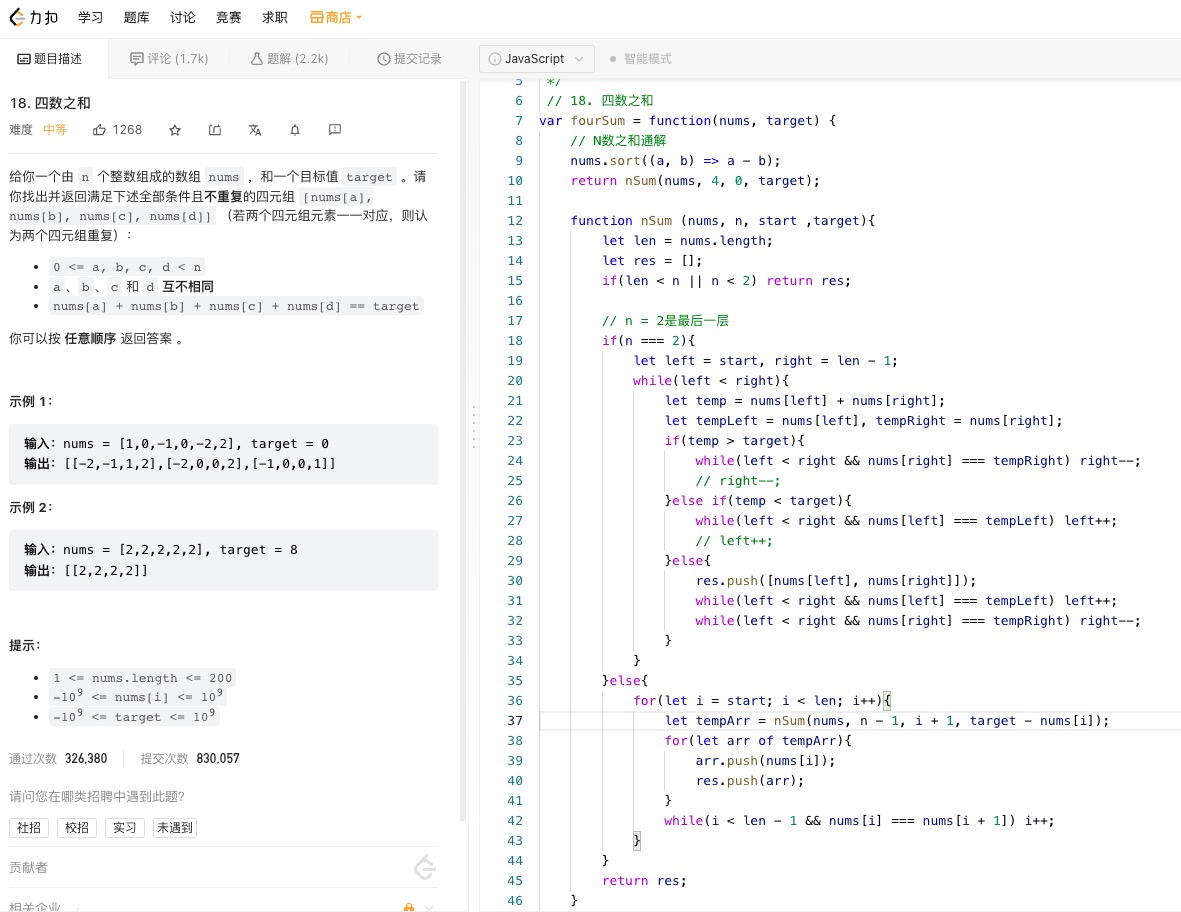This screenshot has width=1181, height=912.
Task: Click the translate language icon
Action: (255, 130)
